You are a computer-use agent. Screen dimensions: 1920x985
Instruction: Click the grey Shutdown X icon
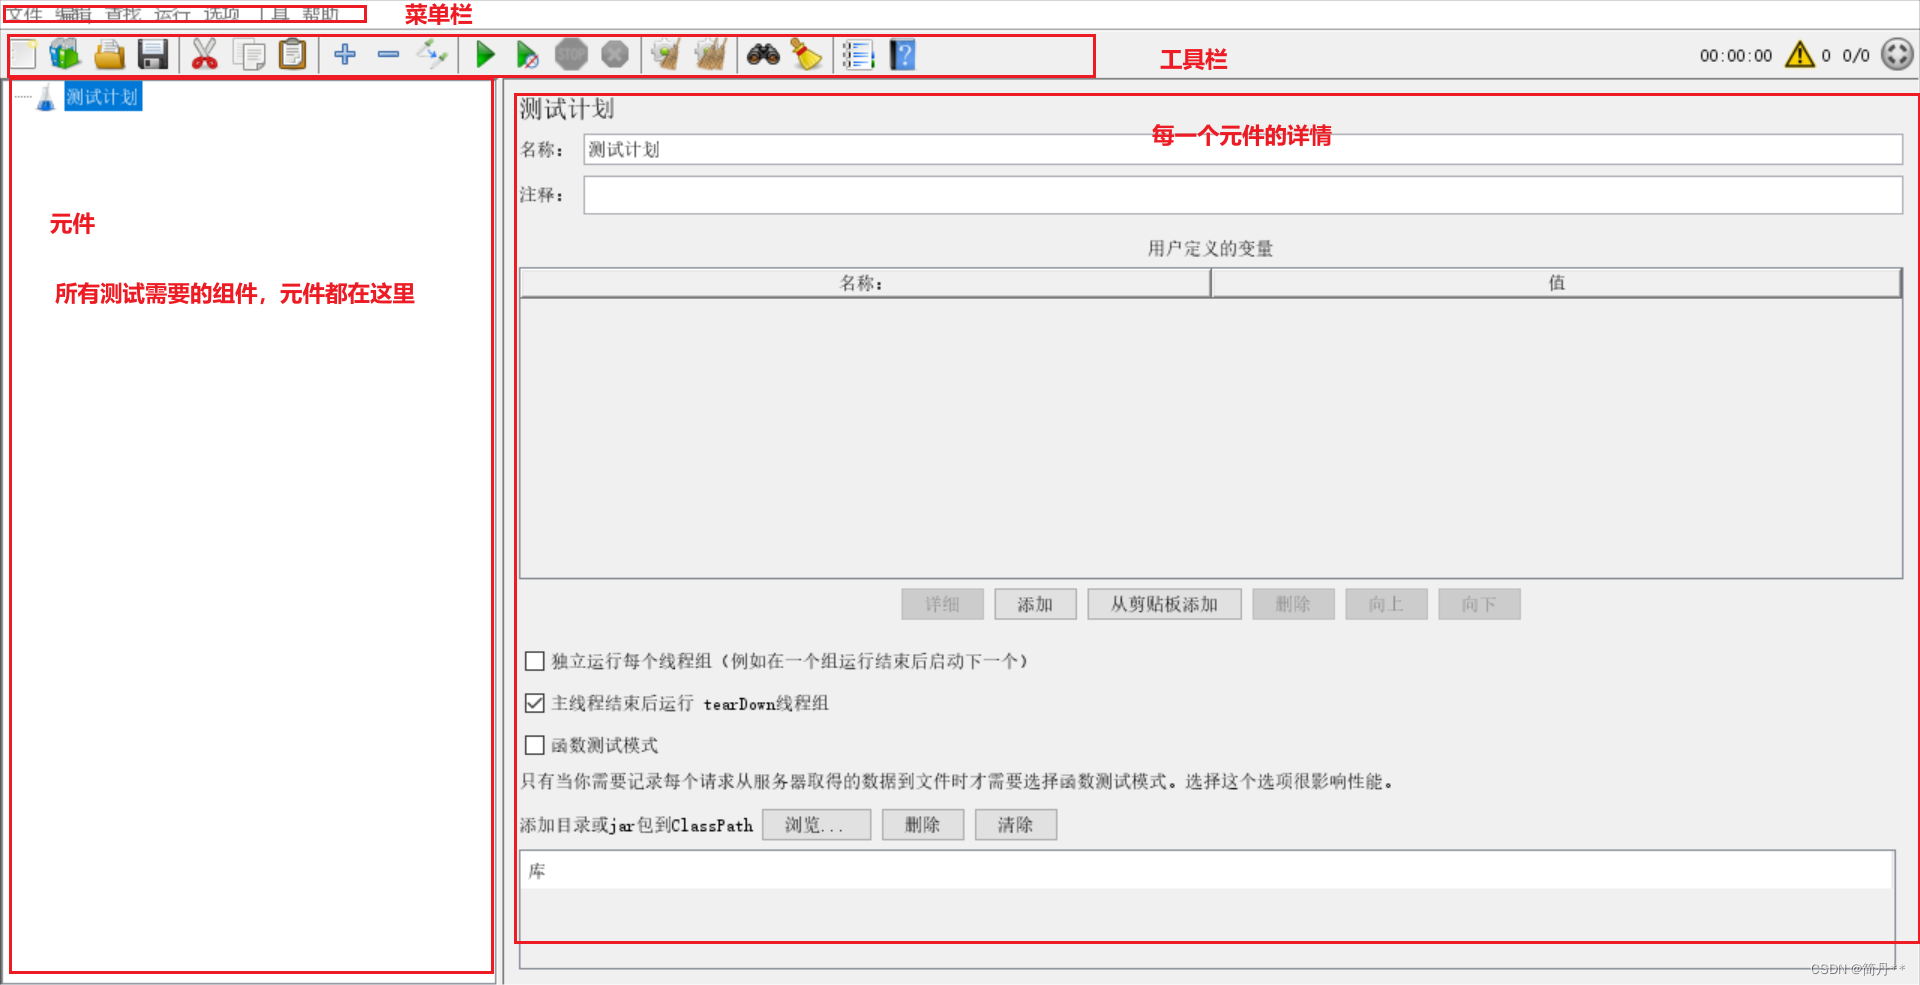pyautogui.click(x=615, y=54)
